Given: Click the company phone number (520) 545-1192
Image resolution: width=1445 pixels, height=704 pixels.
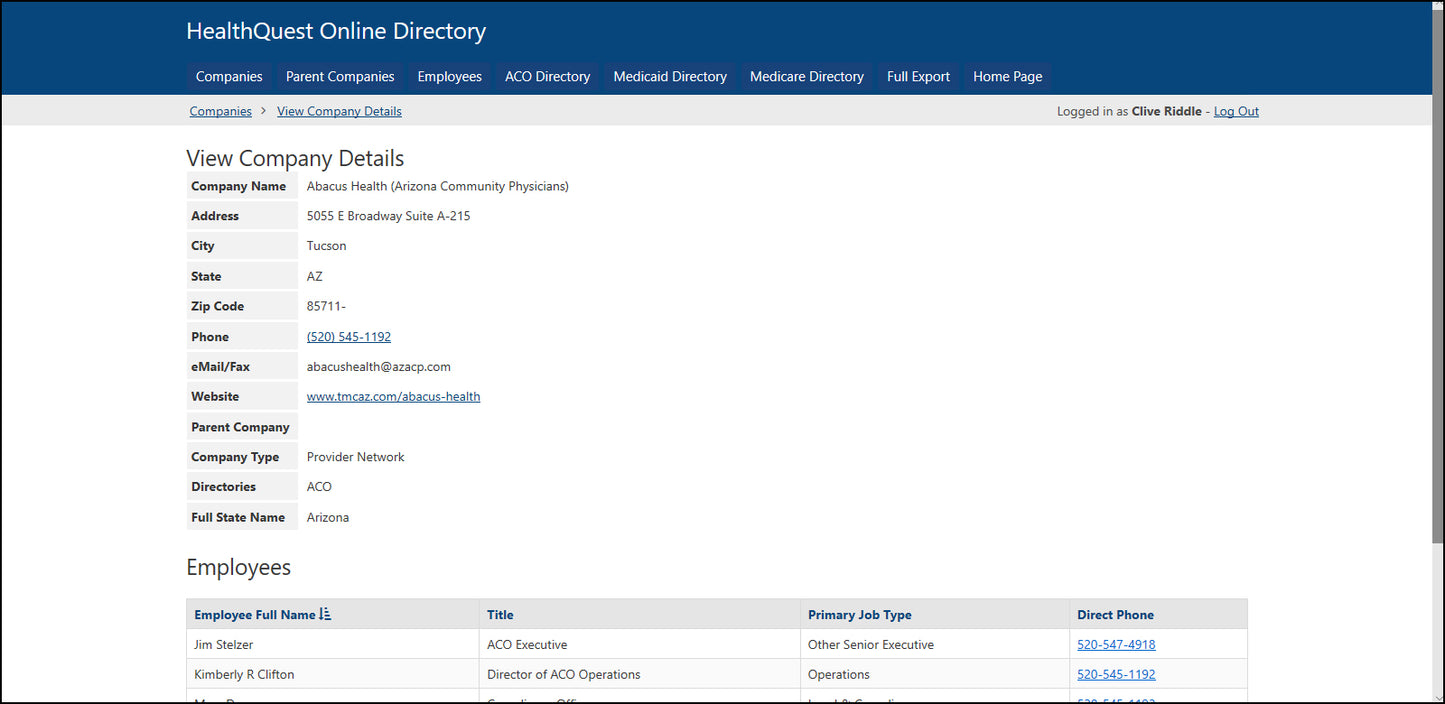Looking at the screenshot, I should click(x=349, y=337).
